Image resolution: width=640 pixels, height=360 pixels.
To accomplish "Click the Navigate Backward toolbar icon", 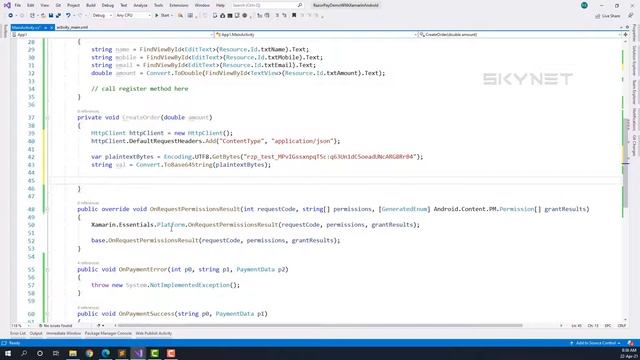I will [x=11, y=16].
